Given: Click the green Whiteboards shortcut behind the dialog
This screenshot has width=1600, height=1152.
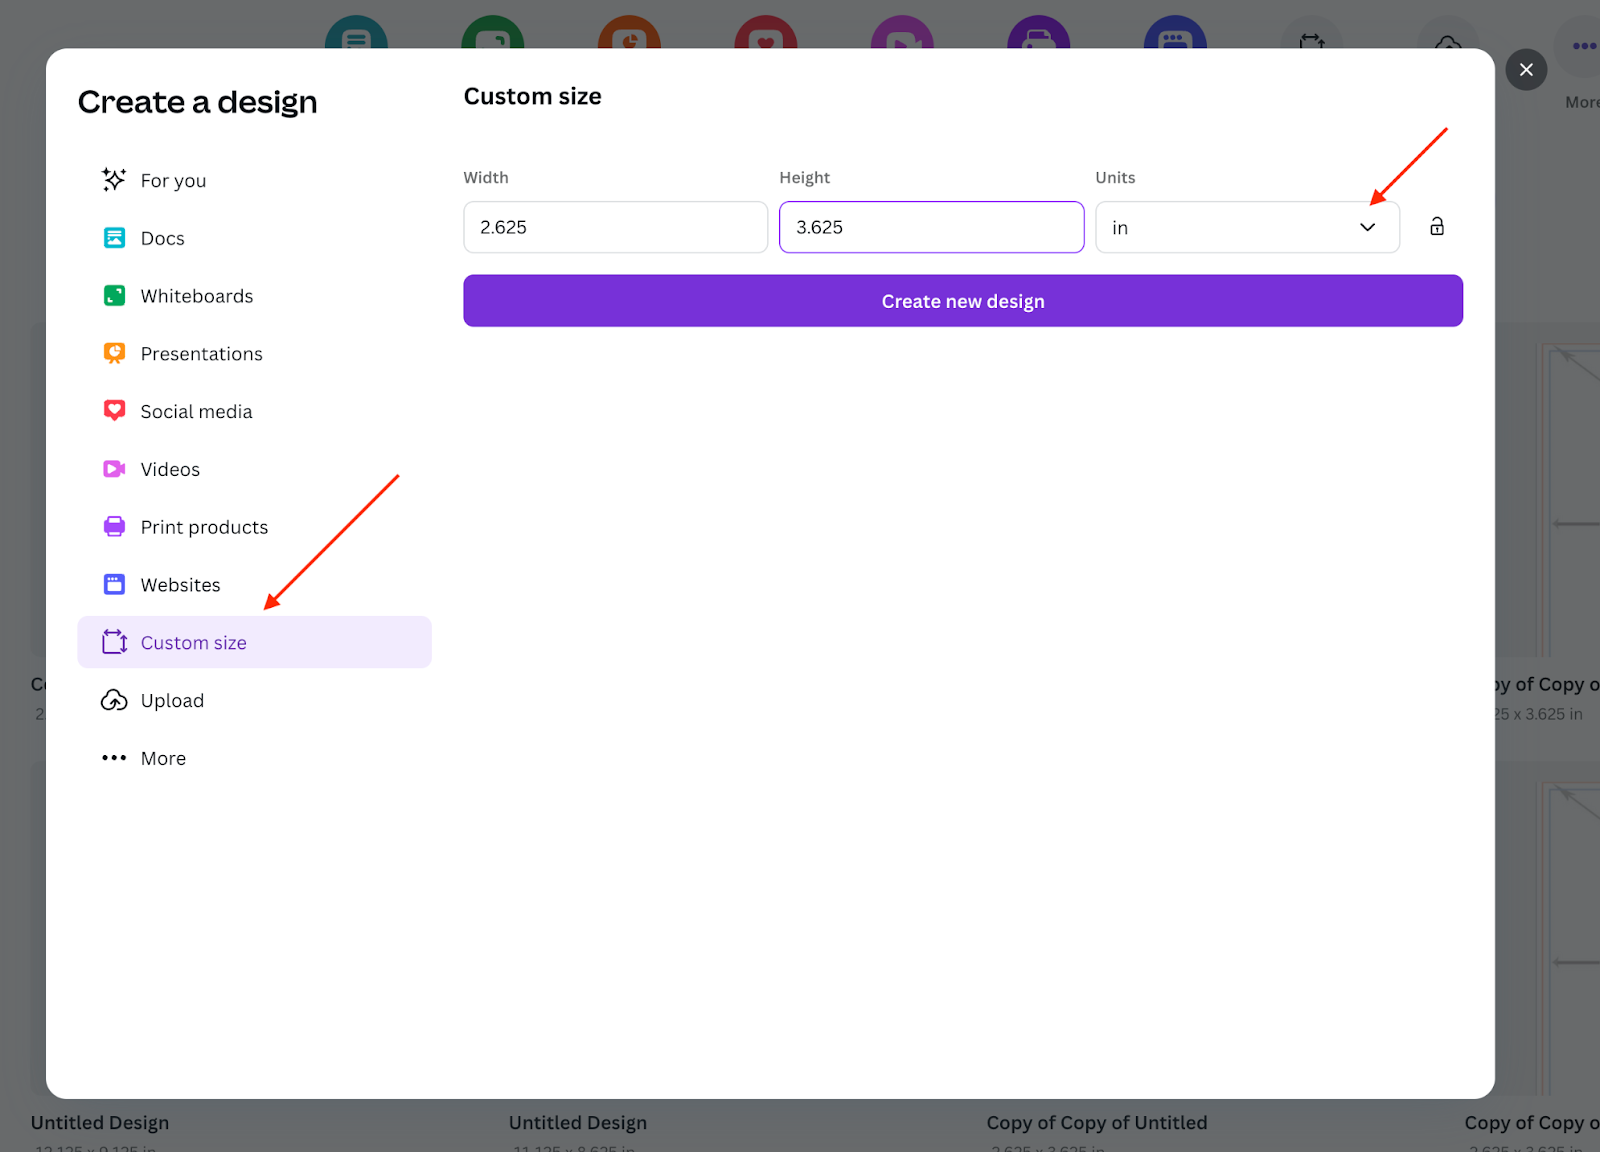Looking at the screenshot, I should 493,34.
